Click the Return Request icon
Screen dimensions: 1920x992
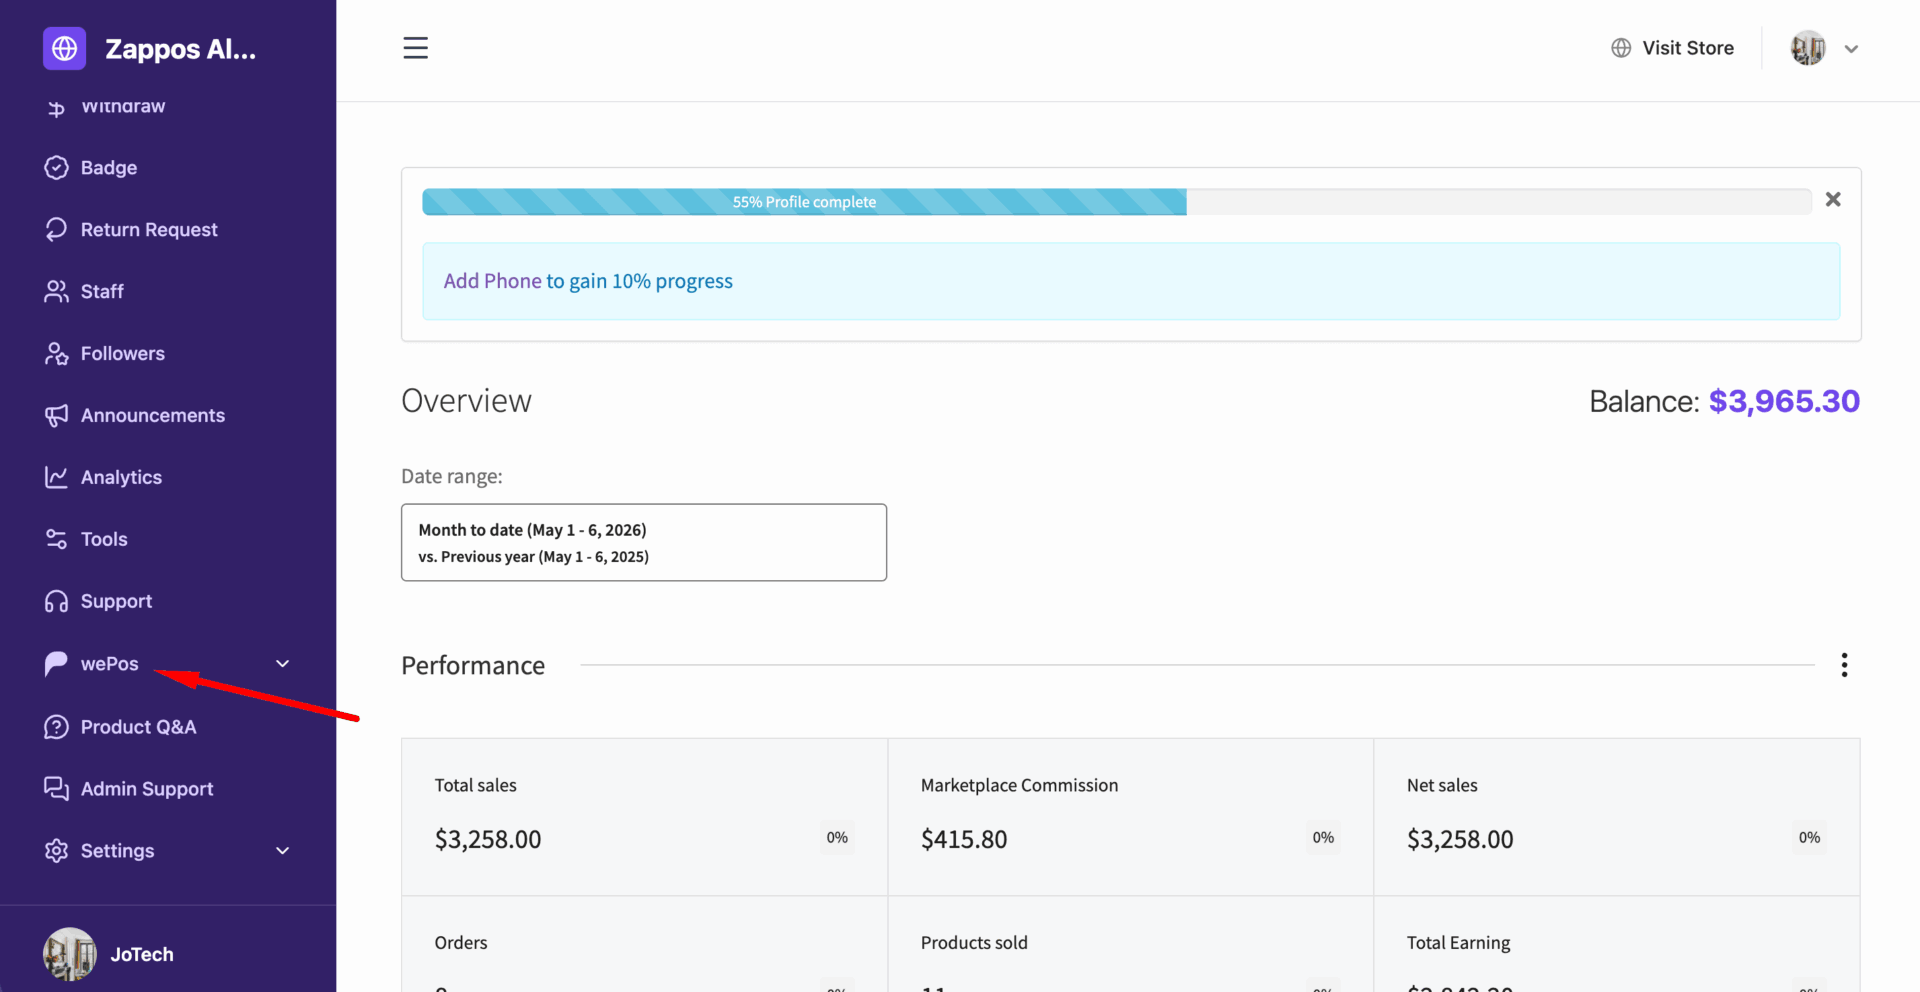(56, 230)
